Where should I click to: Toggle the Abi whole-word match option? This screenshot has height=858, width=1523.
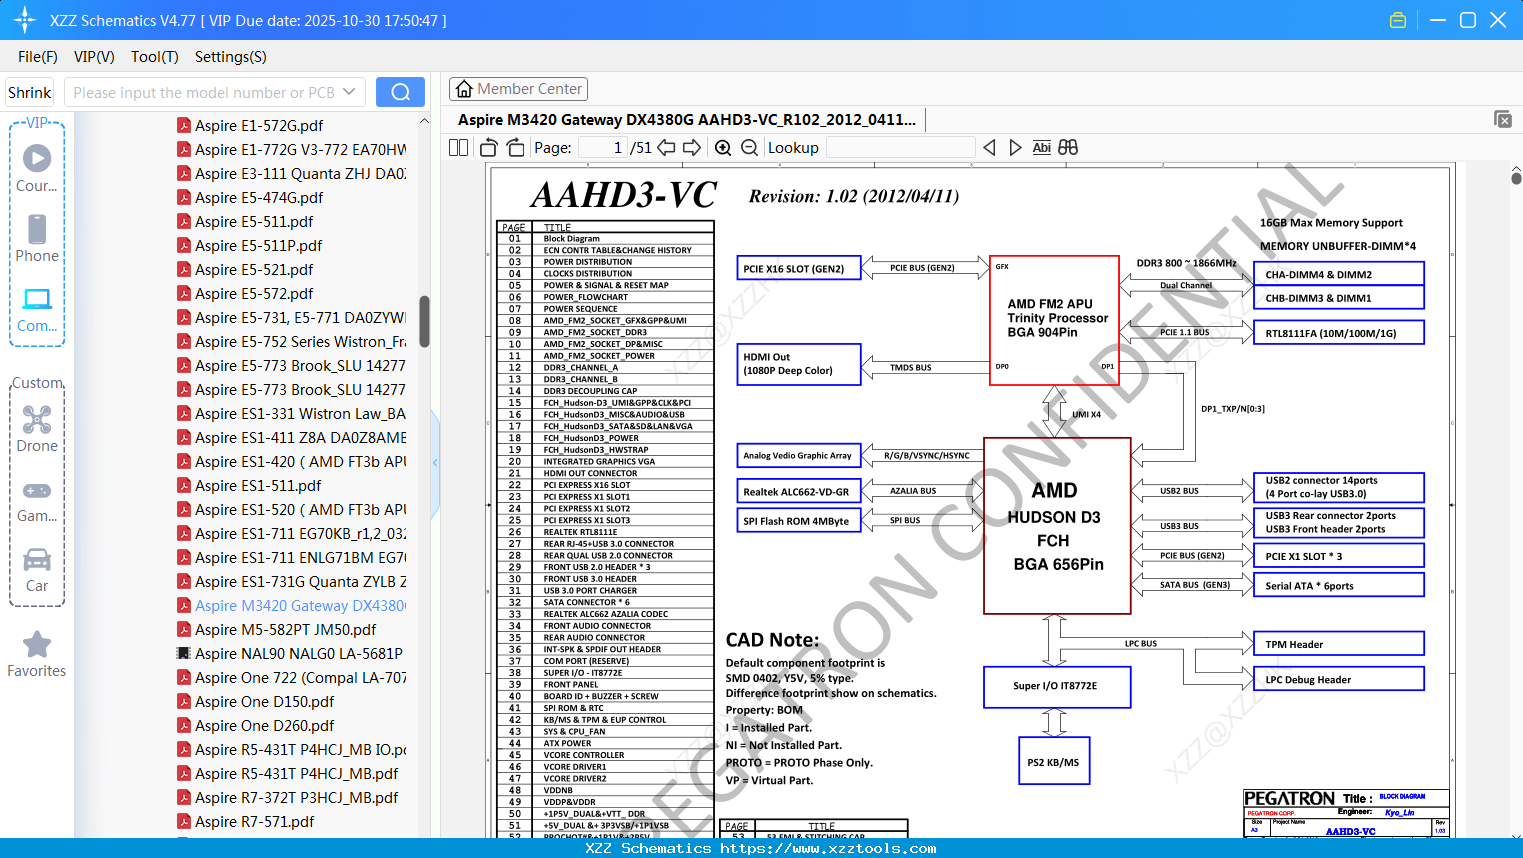[1041, 148]
